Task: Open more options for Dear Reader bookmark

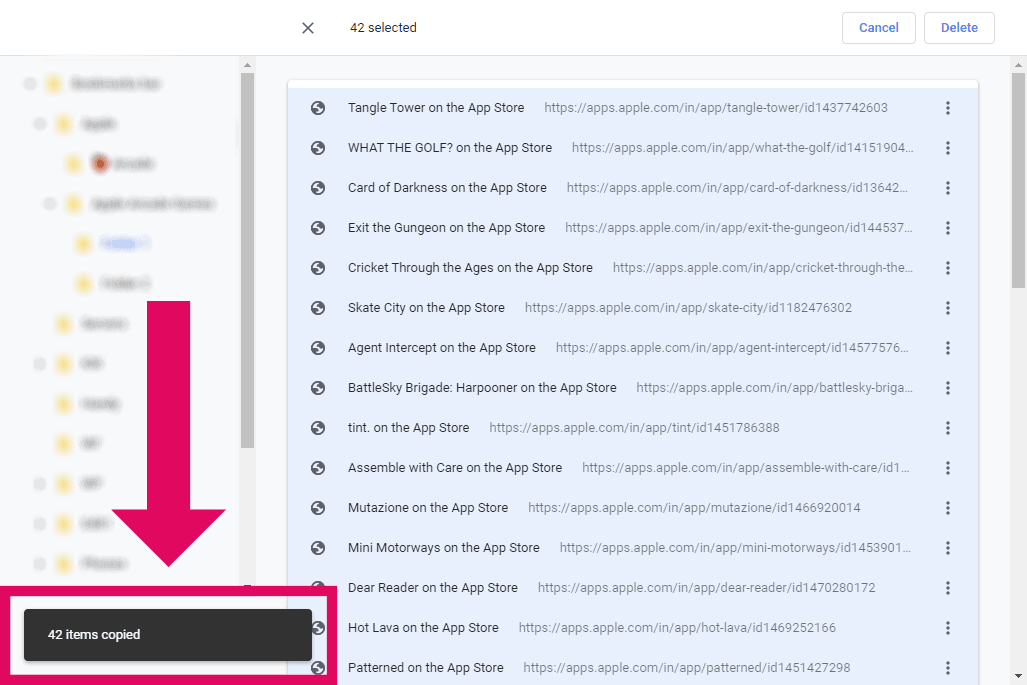Action: click(948, 587)
